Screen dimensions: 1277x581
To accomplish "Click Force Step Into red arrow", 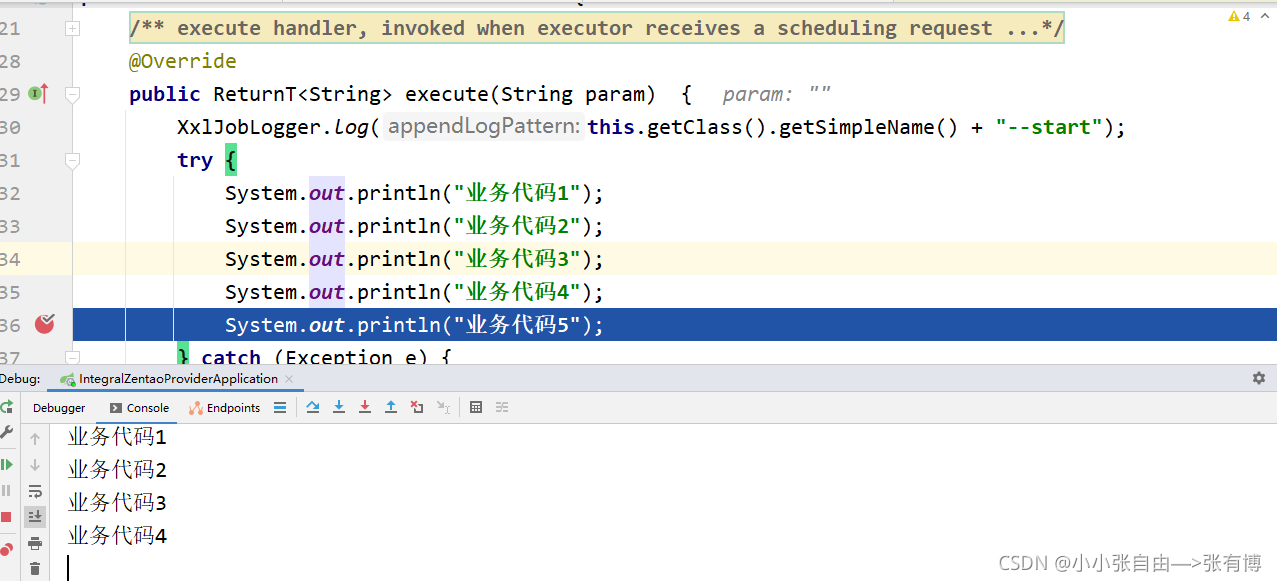I will tap(365, 407).
